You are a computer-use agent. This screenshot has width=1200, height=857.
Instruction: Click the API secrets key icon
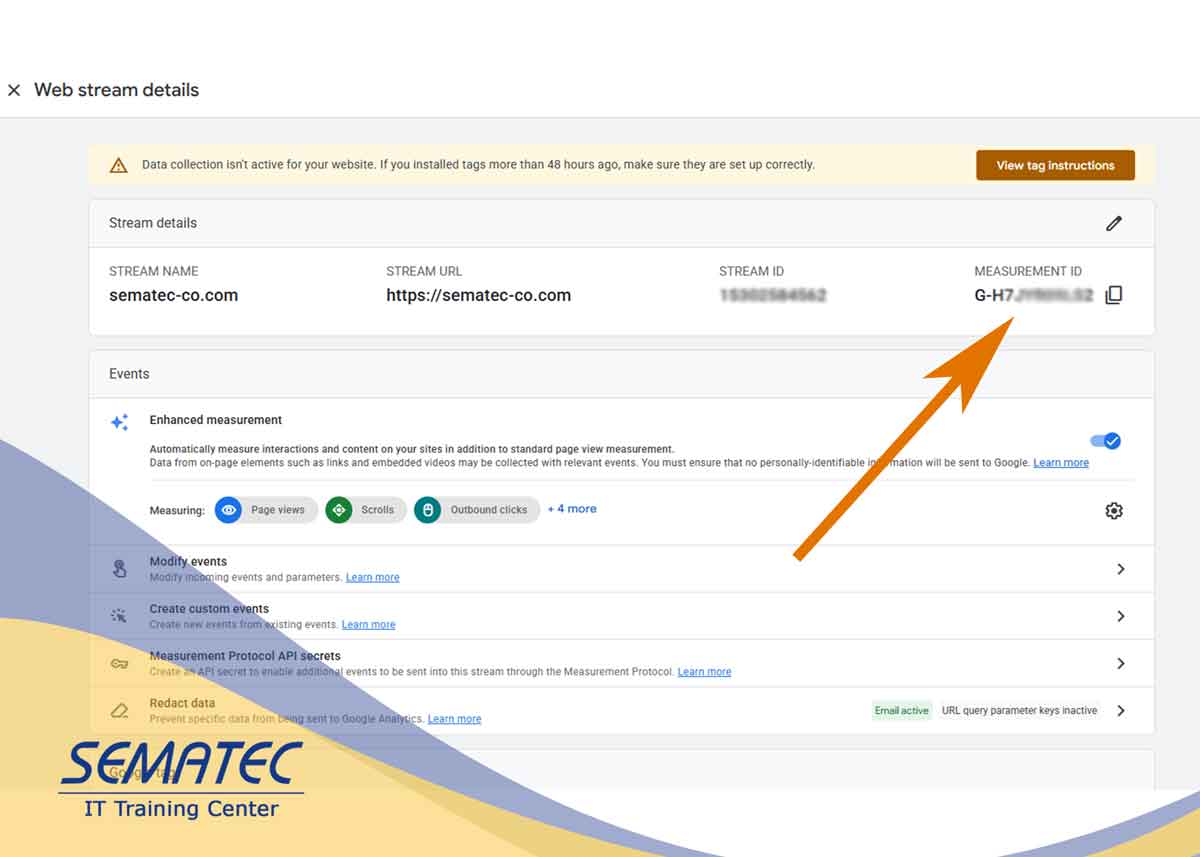[x=119, y=664]
